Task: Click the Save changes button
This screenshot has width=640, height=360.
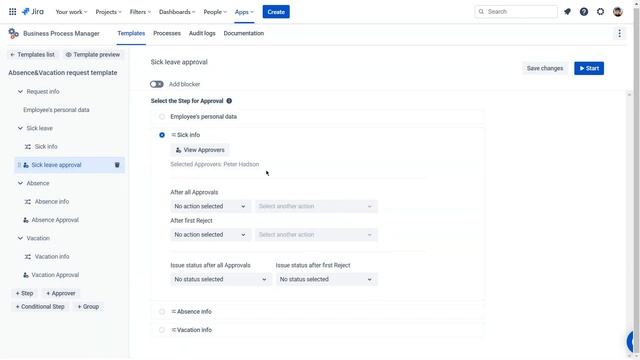Action: click(x=544, y=68)
